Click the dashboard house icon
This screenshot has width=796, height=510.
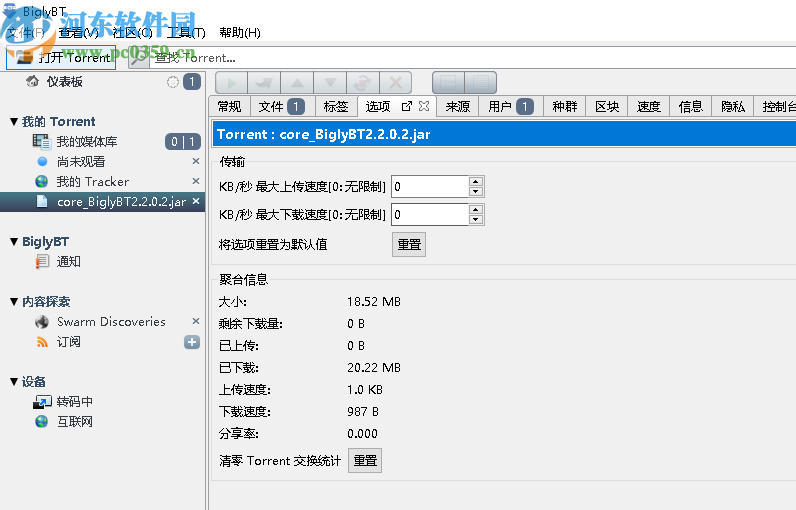[x=32, y=81]
